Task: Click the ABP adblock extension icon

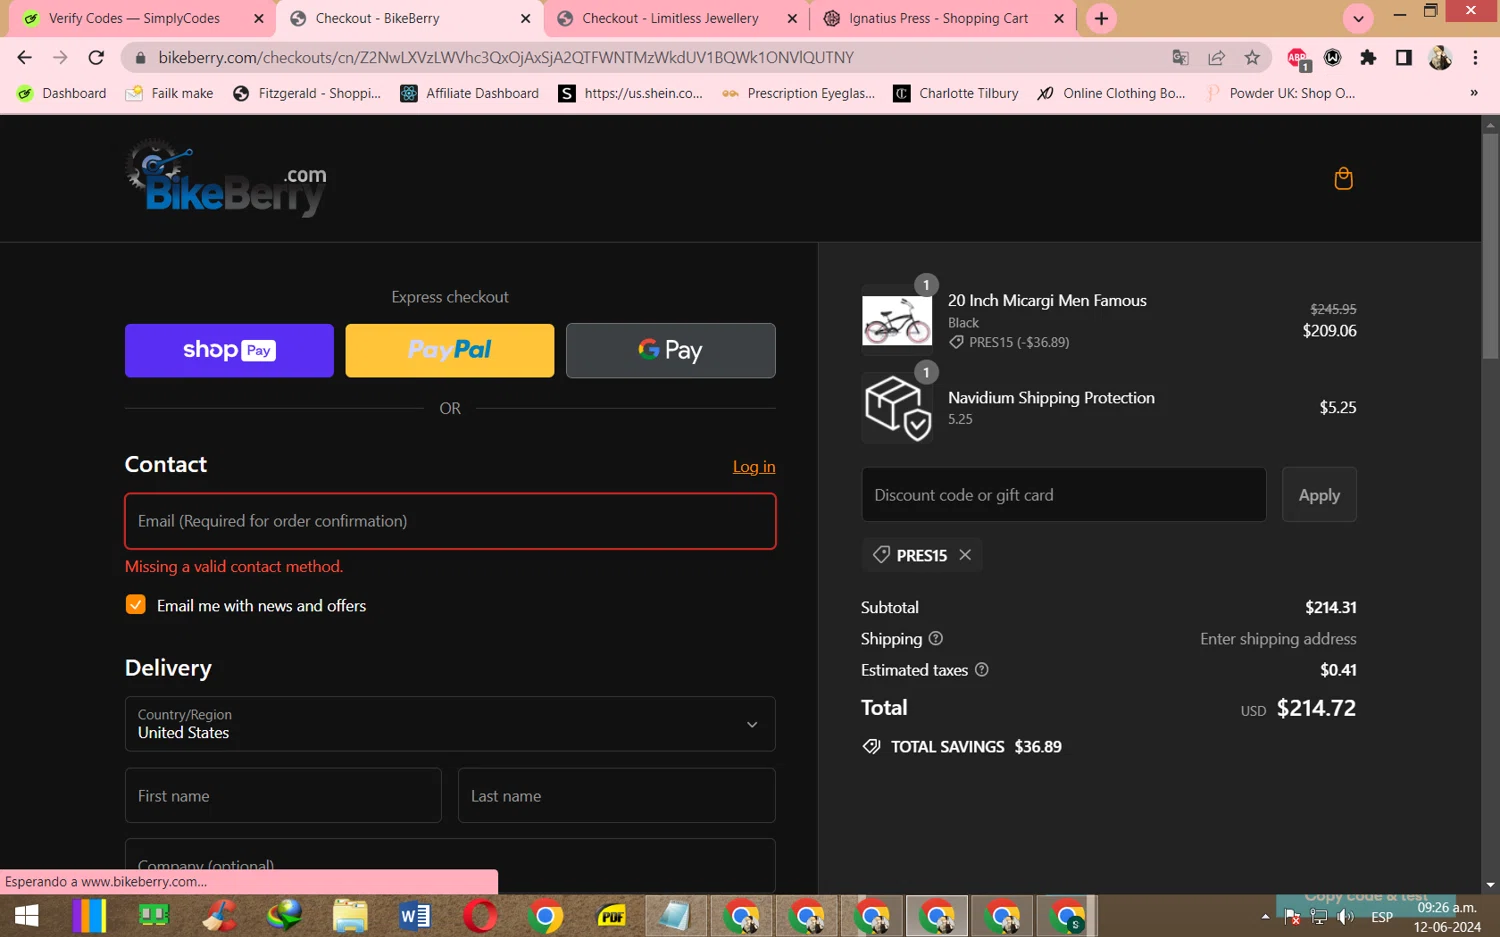Action: pos(1298,59)
